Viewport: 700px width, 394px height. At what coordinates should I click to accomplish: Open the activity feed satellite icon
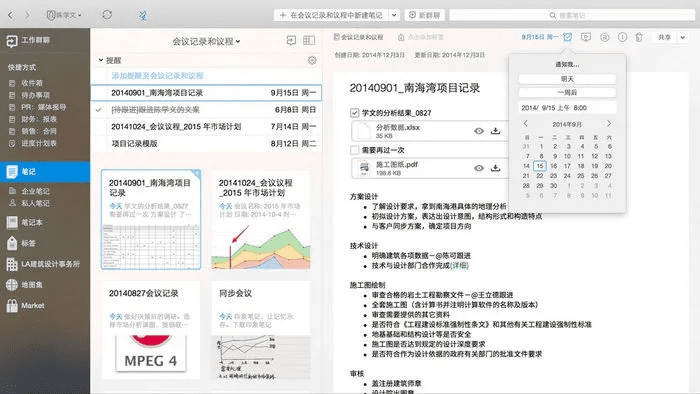point(142,15)
